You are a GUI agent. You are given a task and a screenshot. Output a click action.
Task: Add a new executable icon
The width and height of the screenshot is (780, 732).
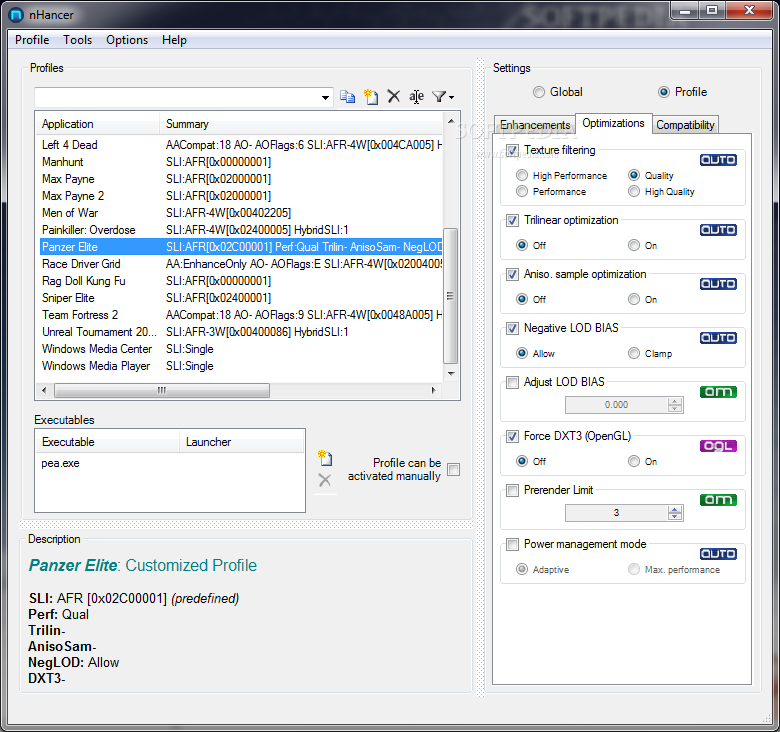tap(325, 458)
